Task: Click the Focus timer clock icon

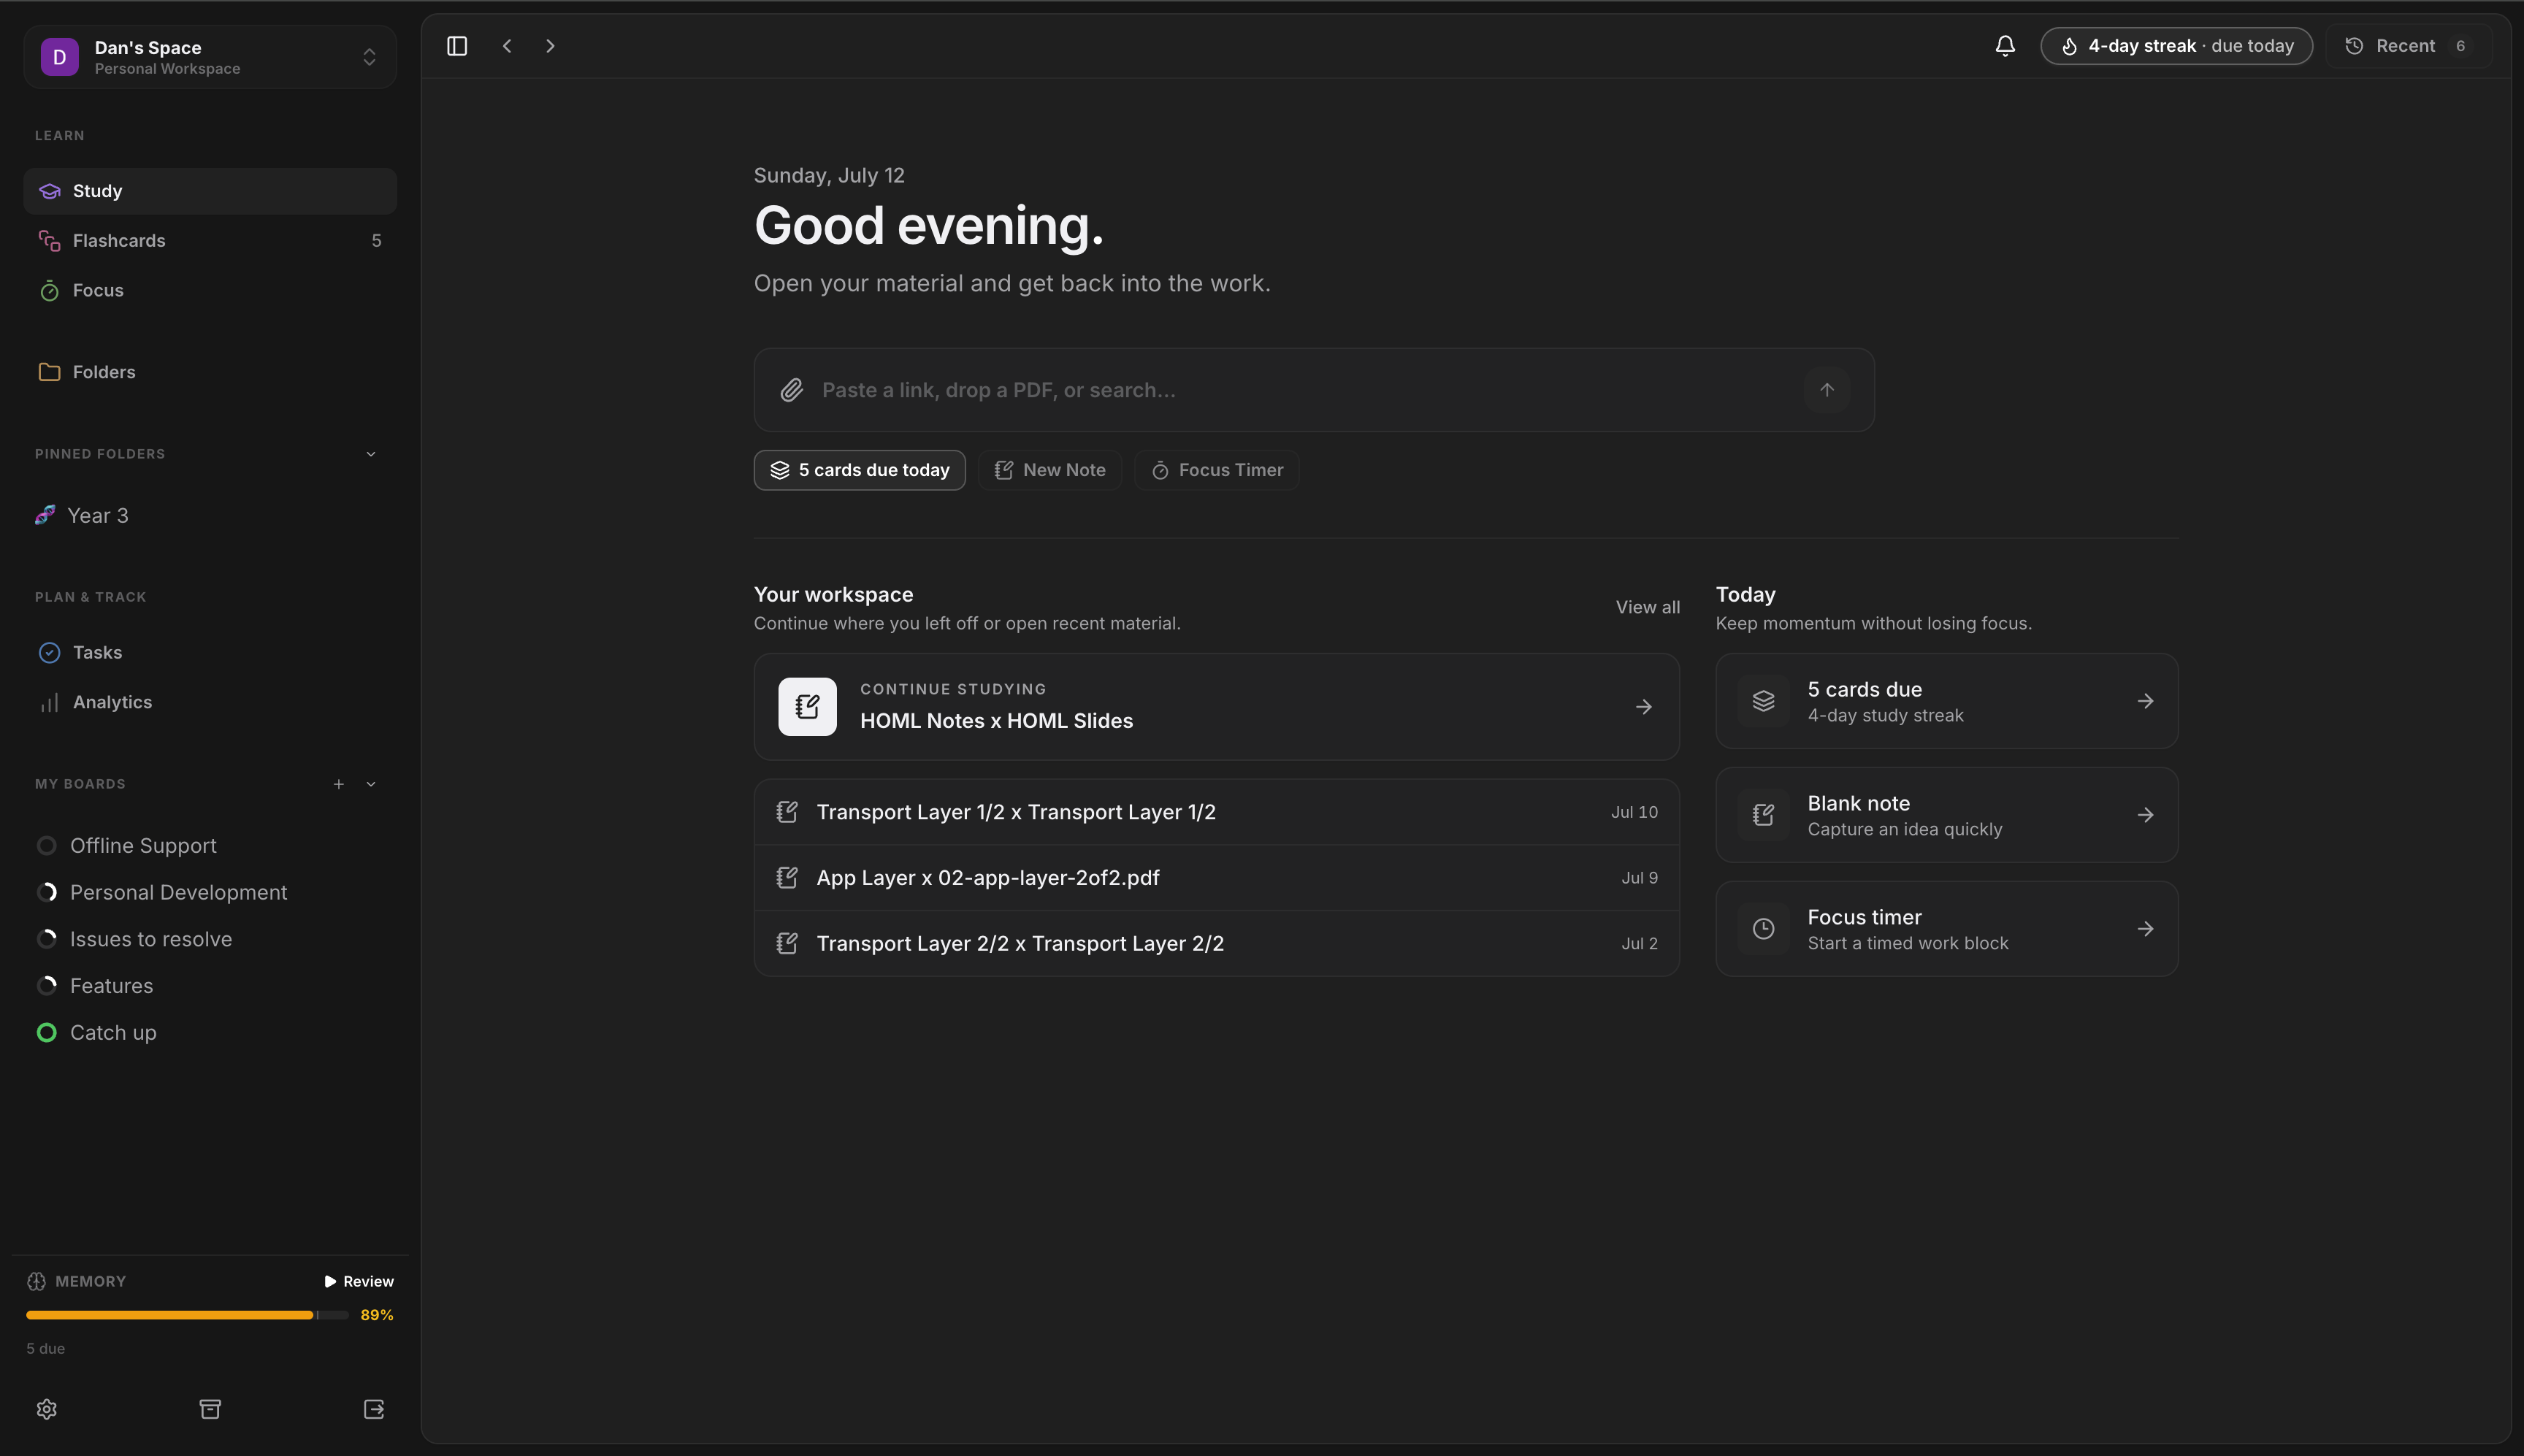Action: (1764, 929)
